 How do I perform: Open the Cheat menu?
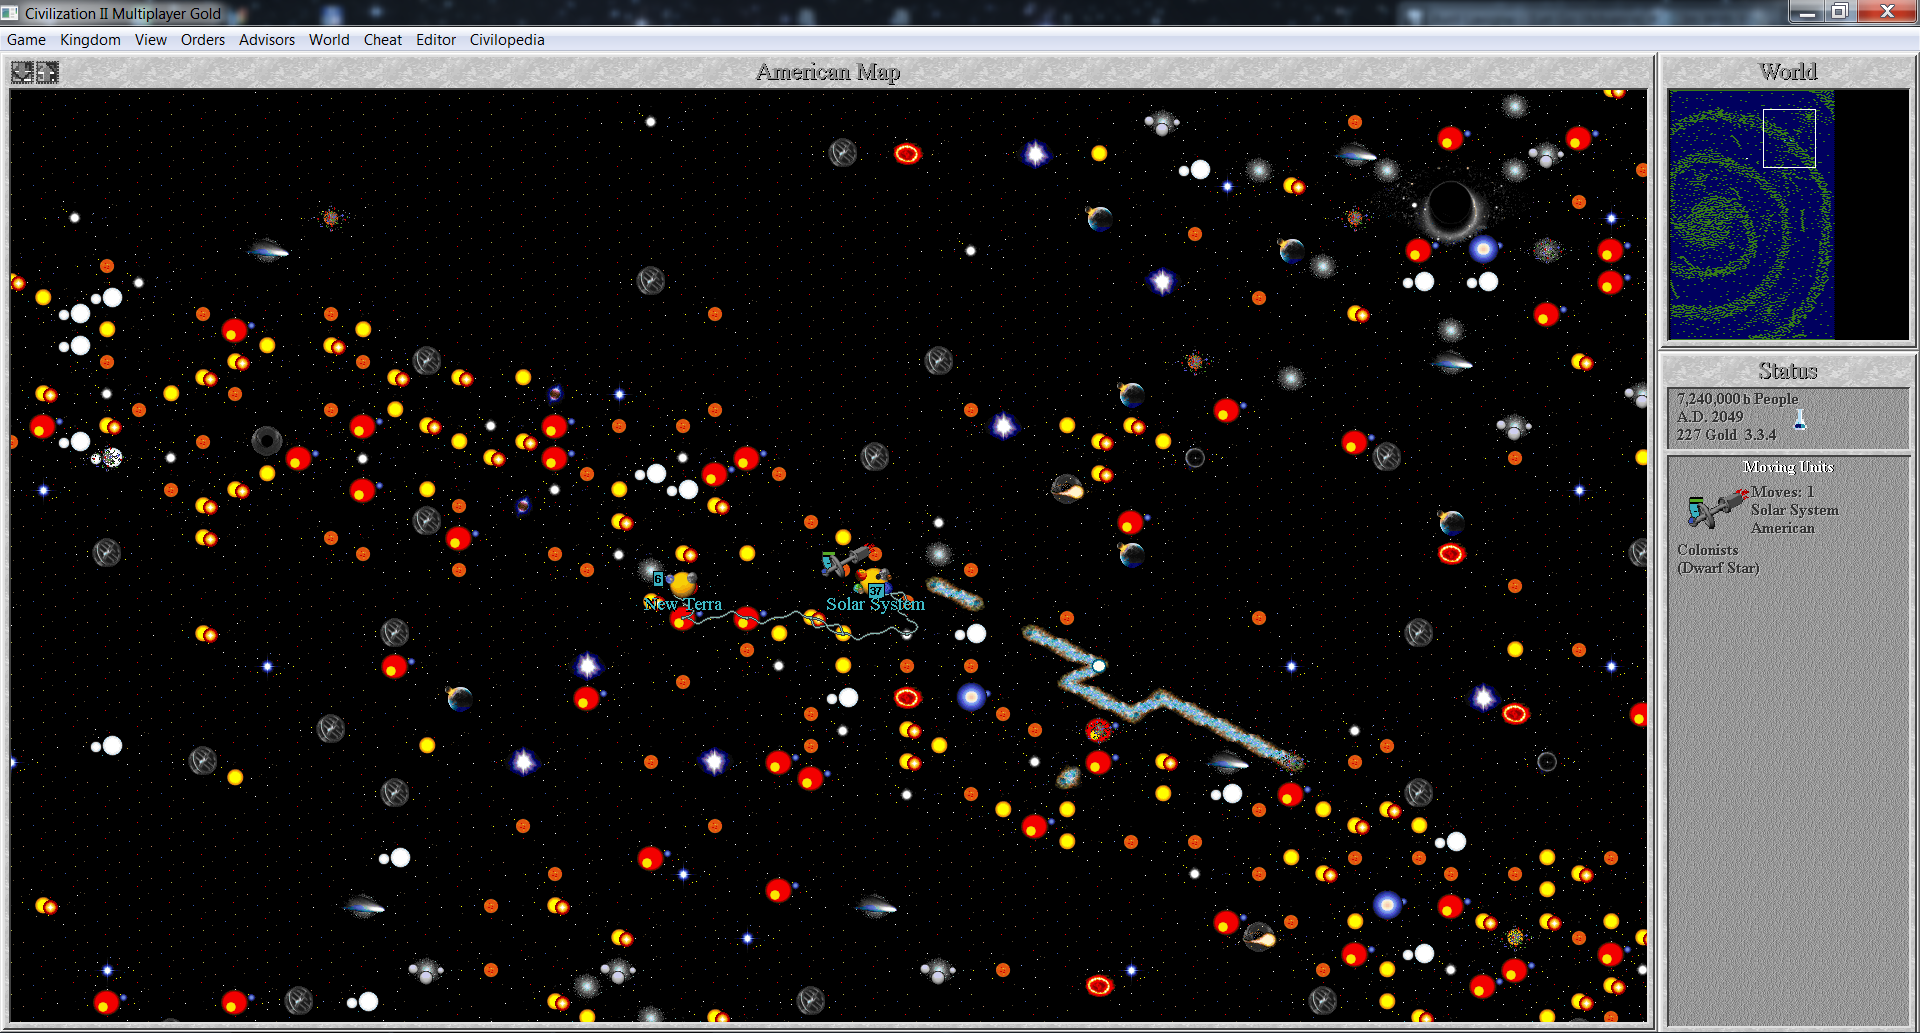tap(383, 40)
